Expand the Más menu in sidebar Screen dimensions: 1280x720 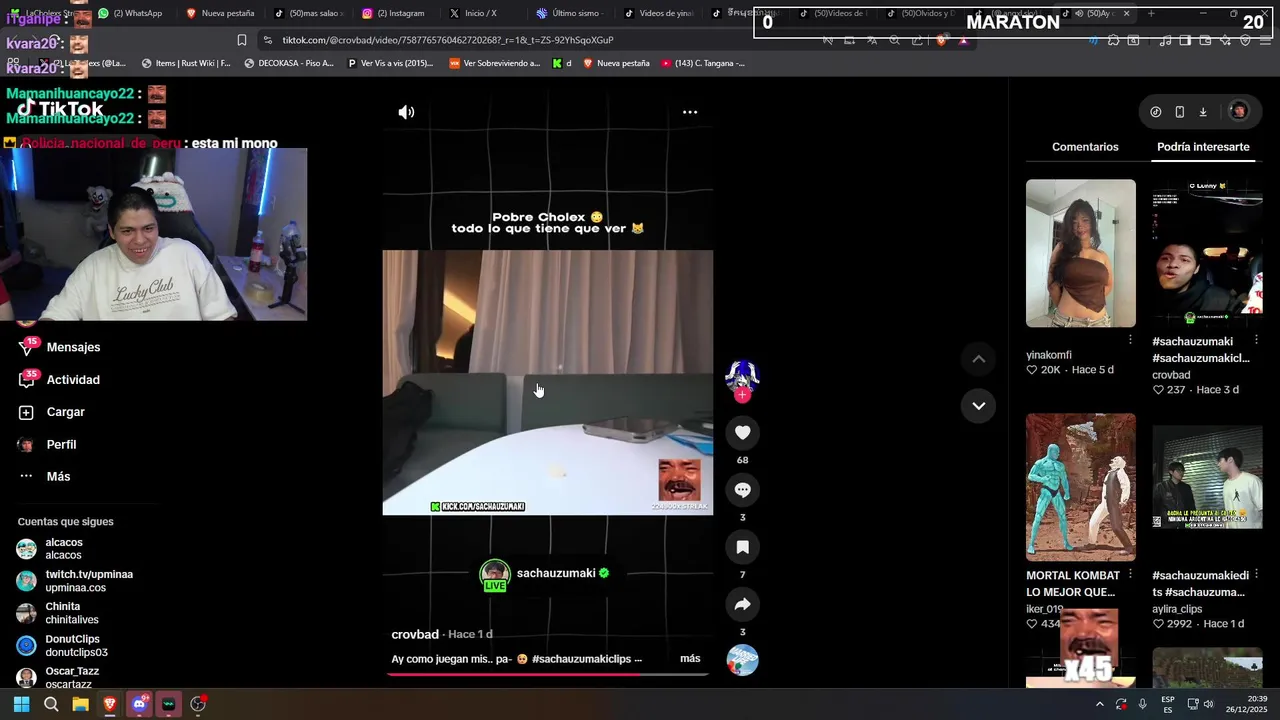tap(45, 477)
